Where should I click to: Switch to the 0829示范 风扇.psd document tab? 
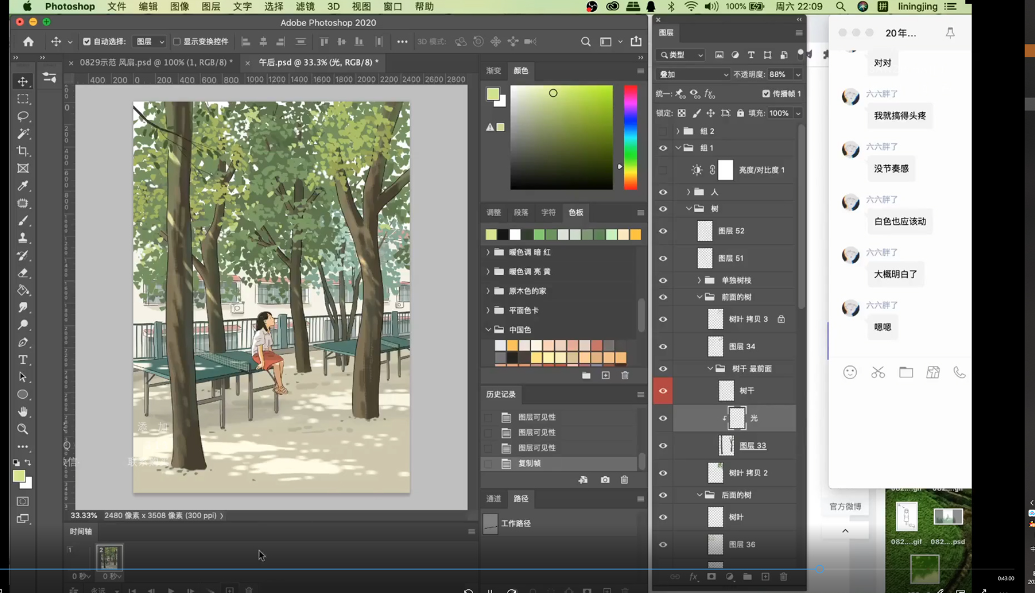[156, 62]
